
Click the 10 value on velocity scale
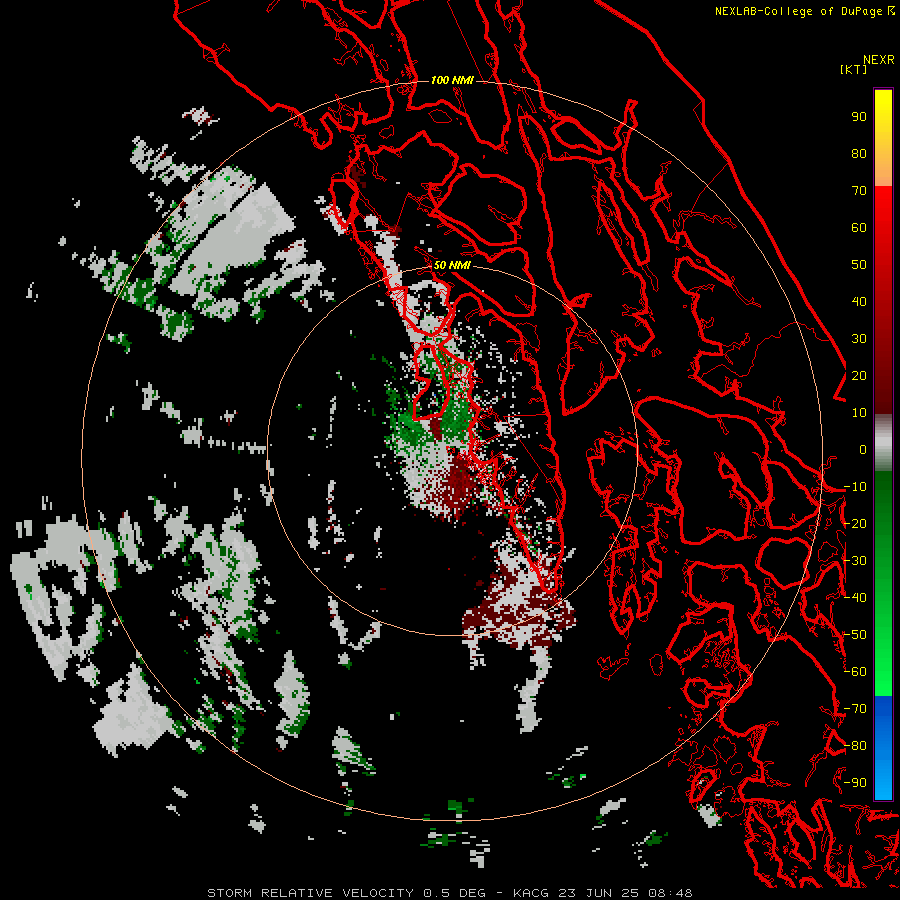pos(859,413)
